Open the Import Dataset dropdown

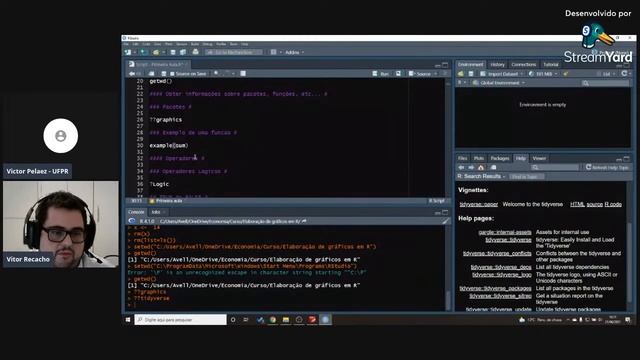pos(502,74)
